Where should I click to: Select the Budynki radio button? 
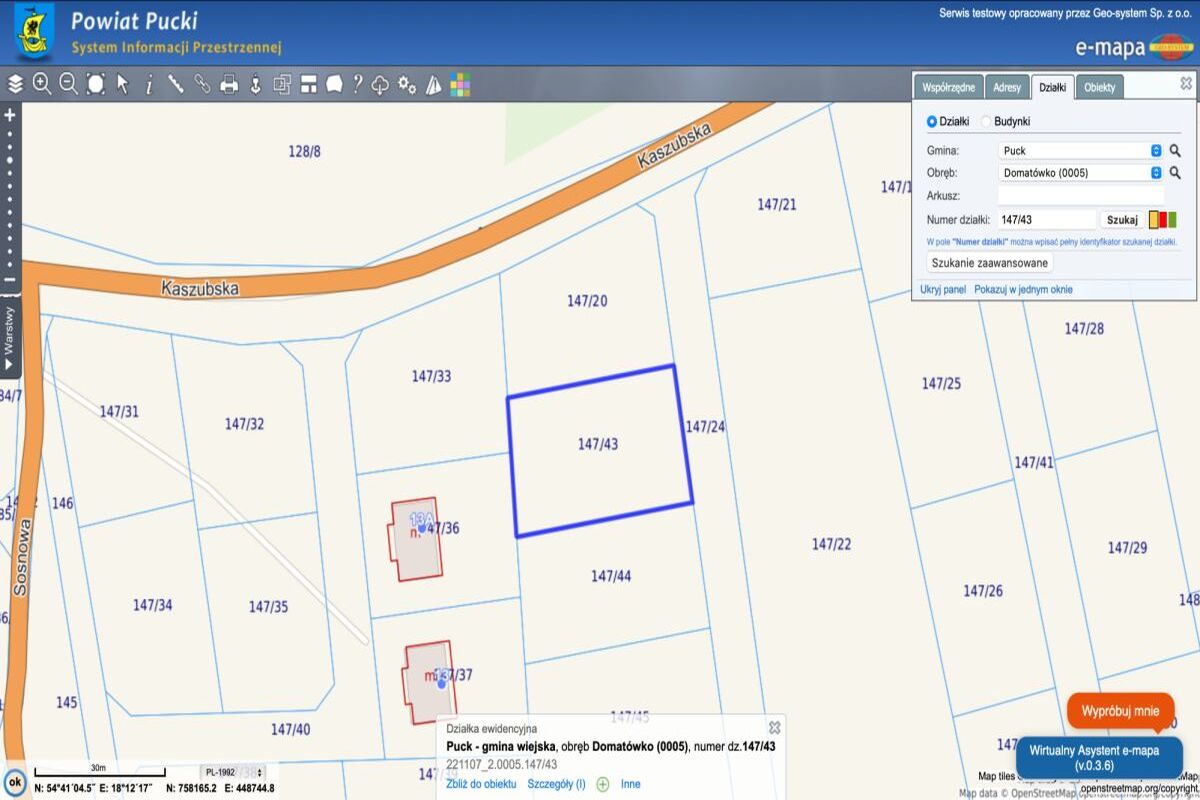click(x=986, y=121)
